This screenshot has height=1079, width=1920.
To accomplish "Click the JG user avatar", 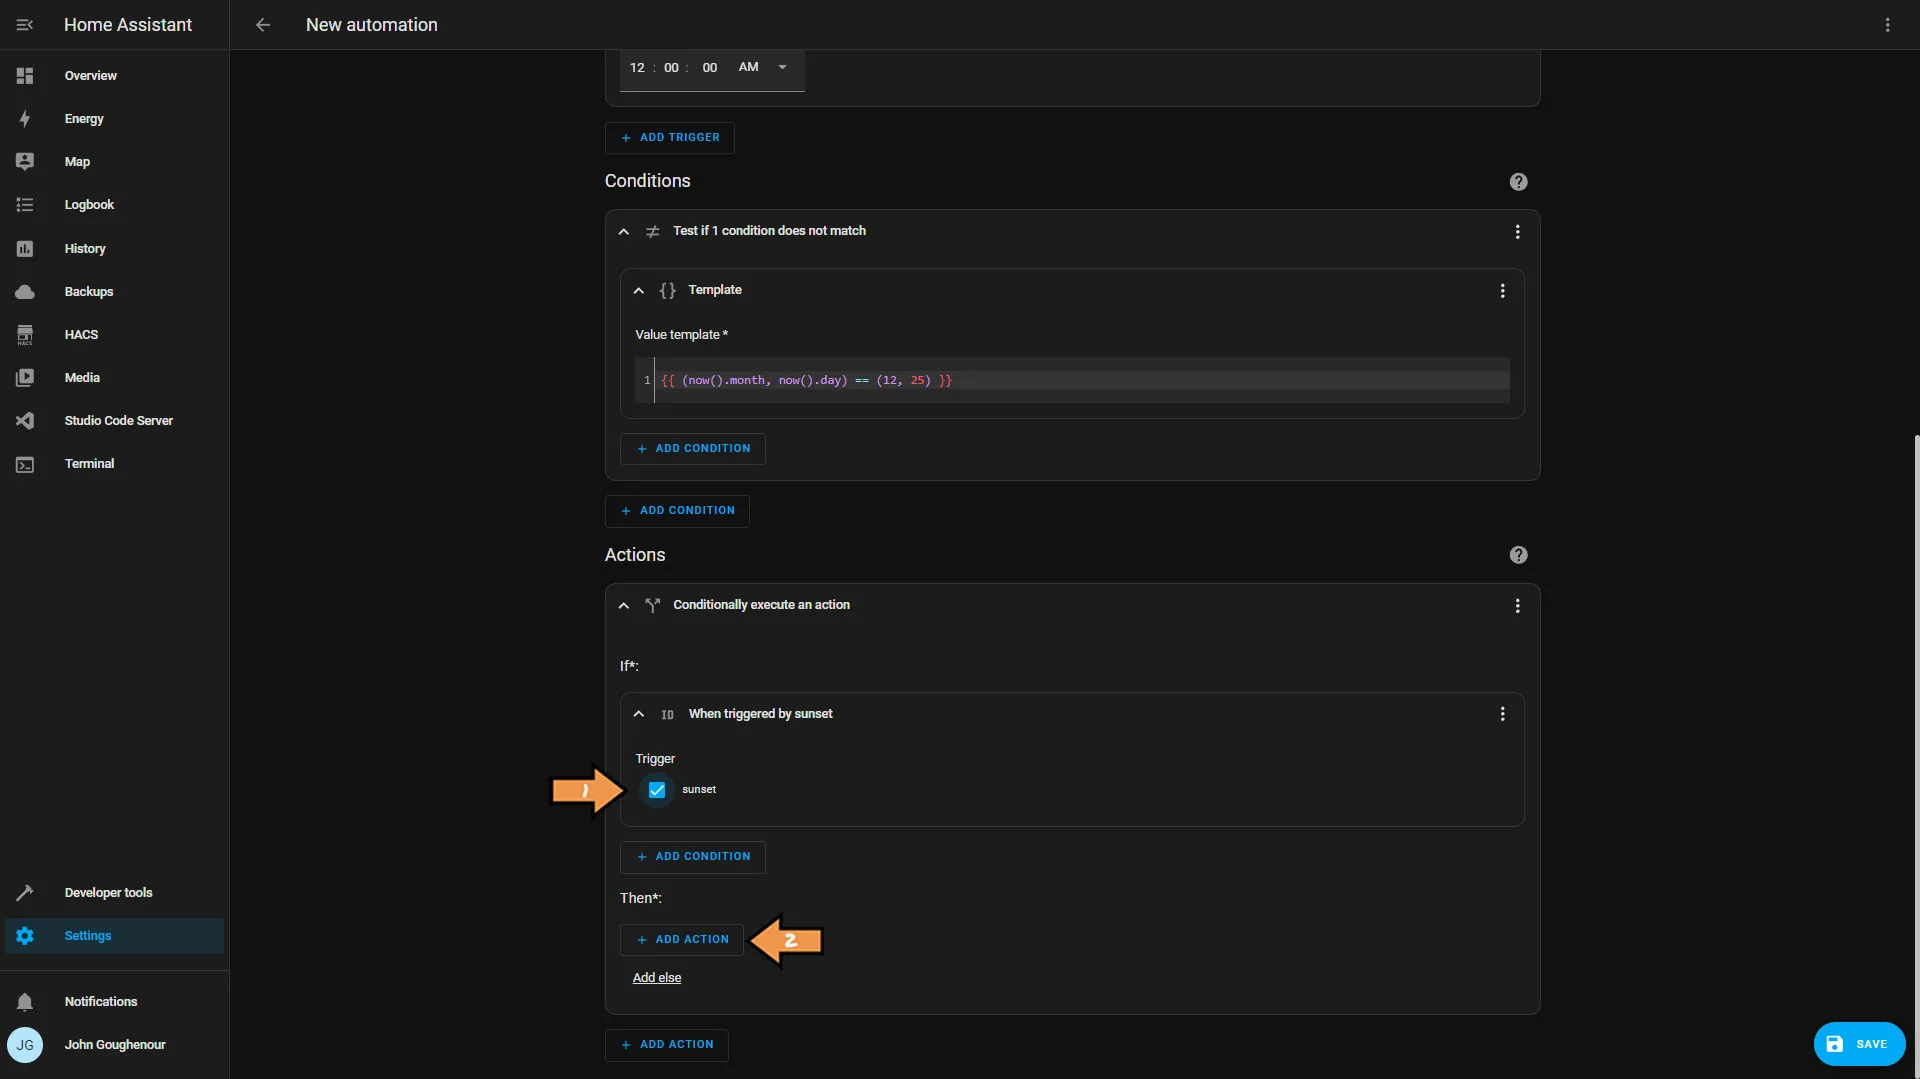I will coord(25,1045).
